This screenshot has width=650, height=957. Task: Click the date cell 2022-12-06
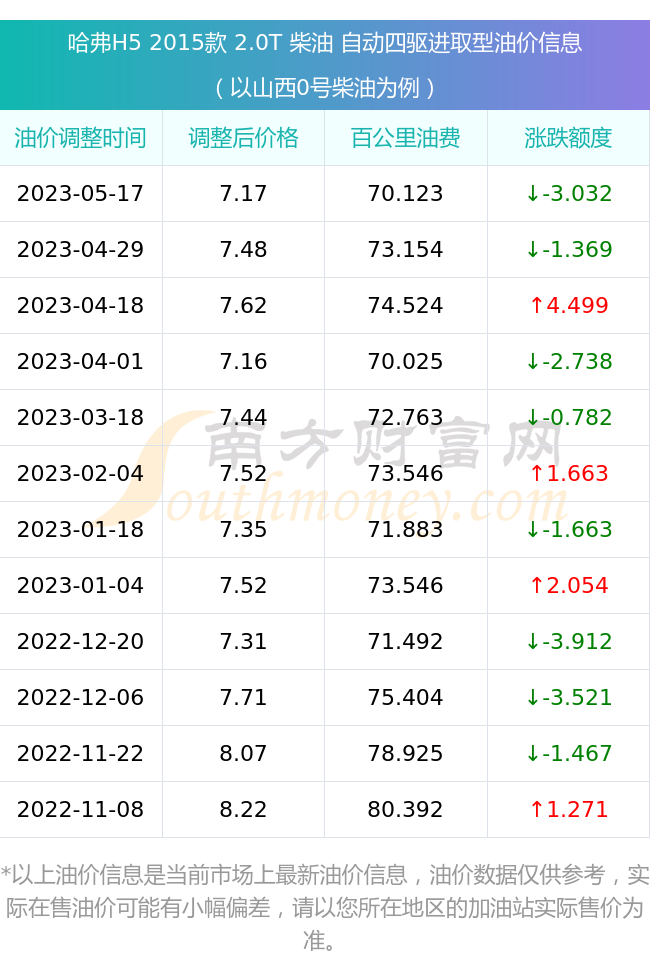coord(81,697)
